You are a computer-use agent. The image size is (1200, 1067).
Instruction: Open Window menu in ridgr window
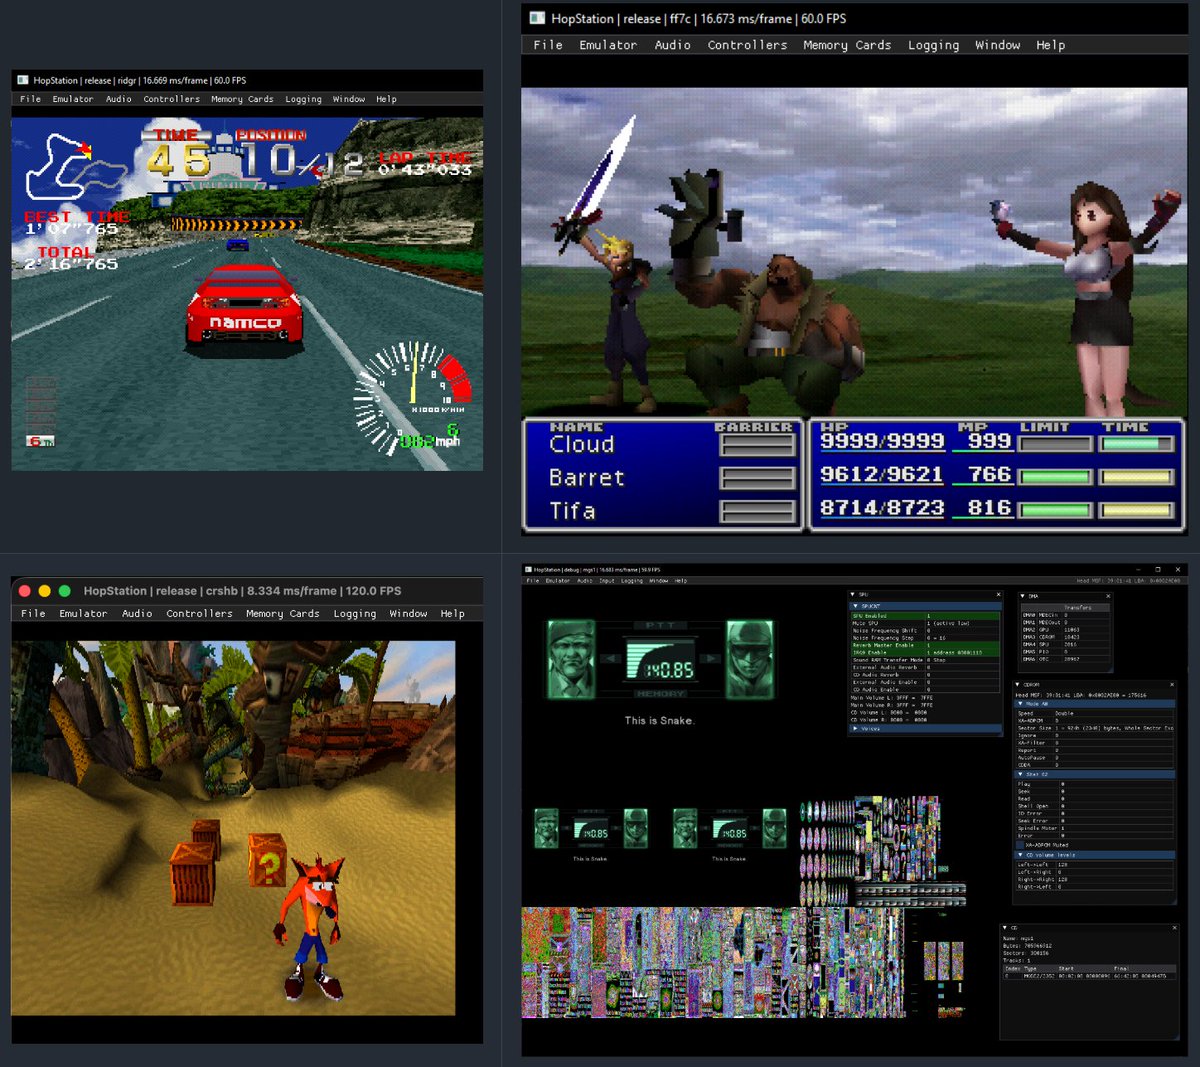tap(349, 99)
